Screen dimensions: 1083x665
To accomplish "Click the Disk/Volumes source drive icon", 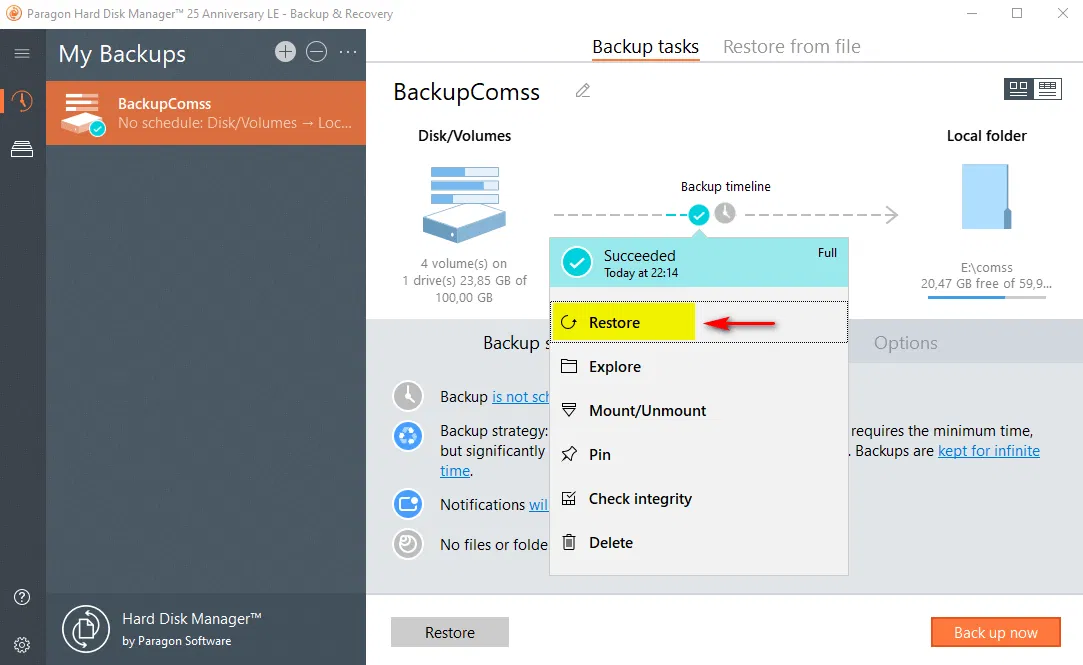I will coord(464,204).
